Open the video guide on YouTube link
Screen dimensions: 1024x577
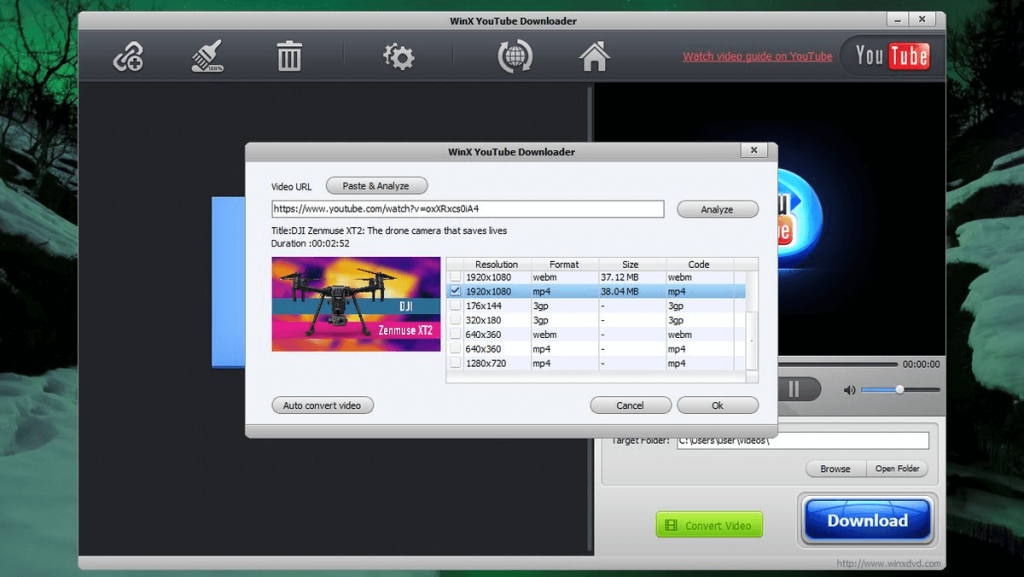[x=757, y=56]
